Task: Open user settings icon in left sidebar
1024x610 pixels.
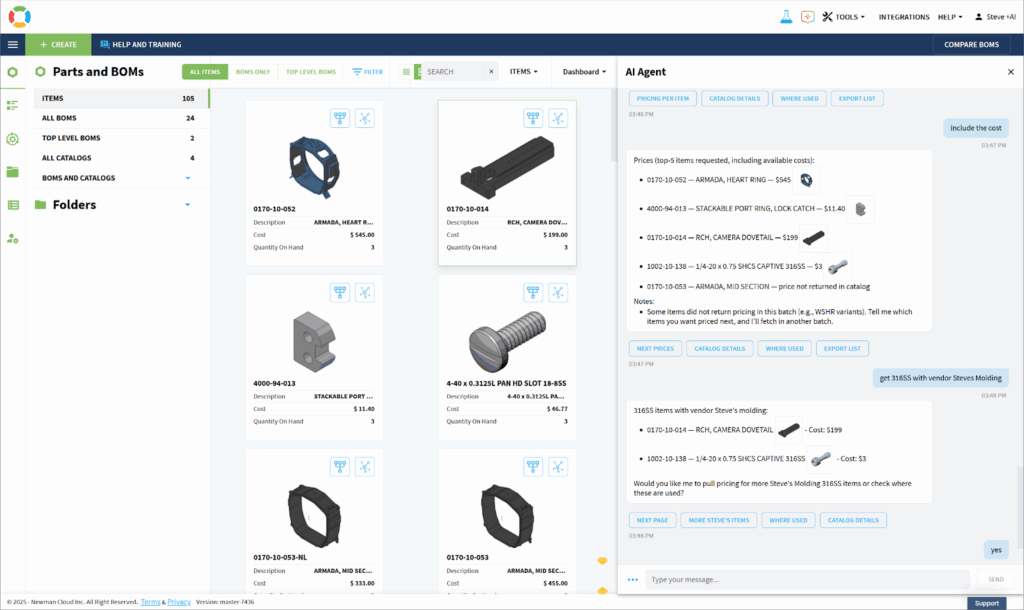Action: tap(13, 238)
